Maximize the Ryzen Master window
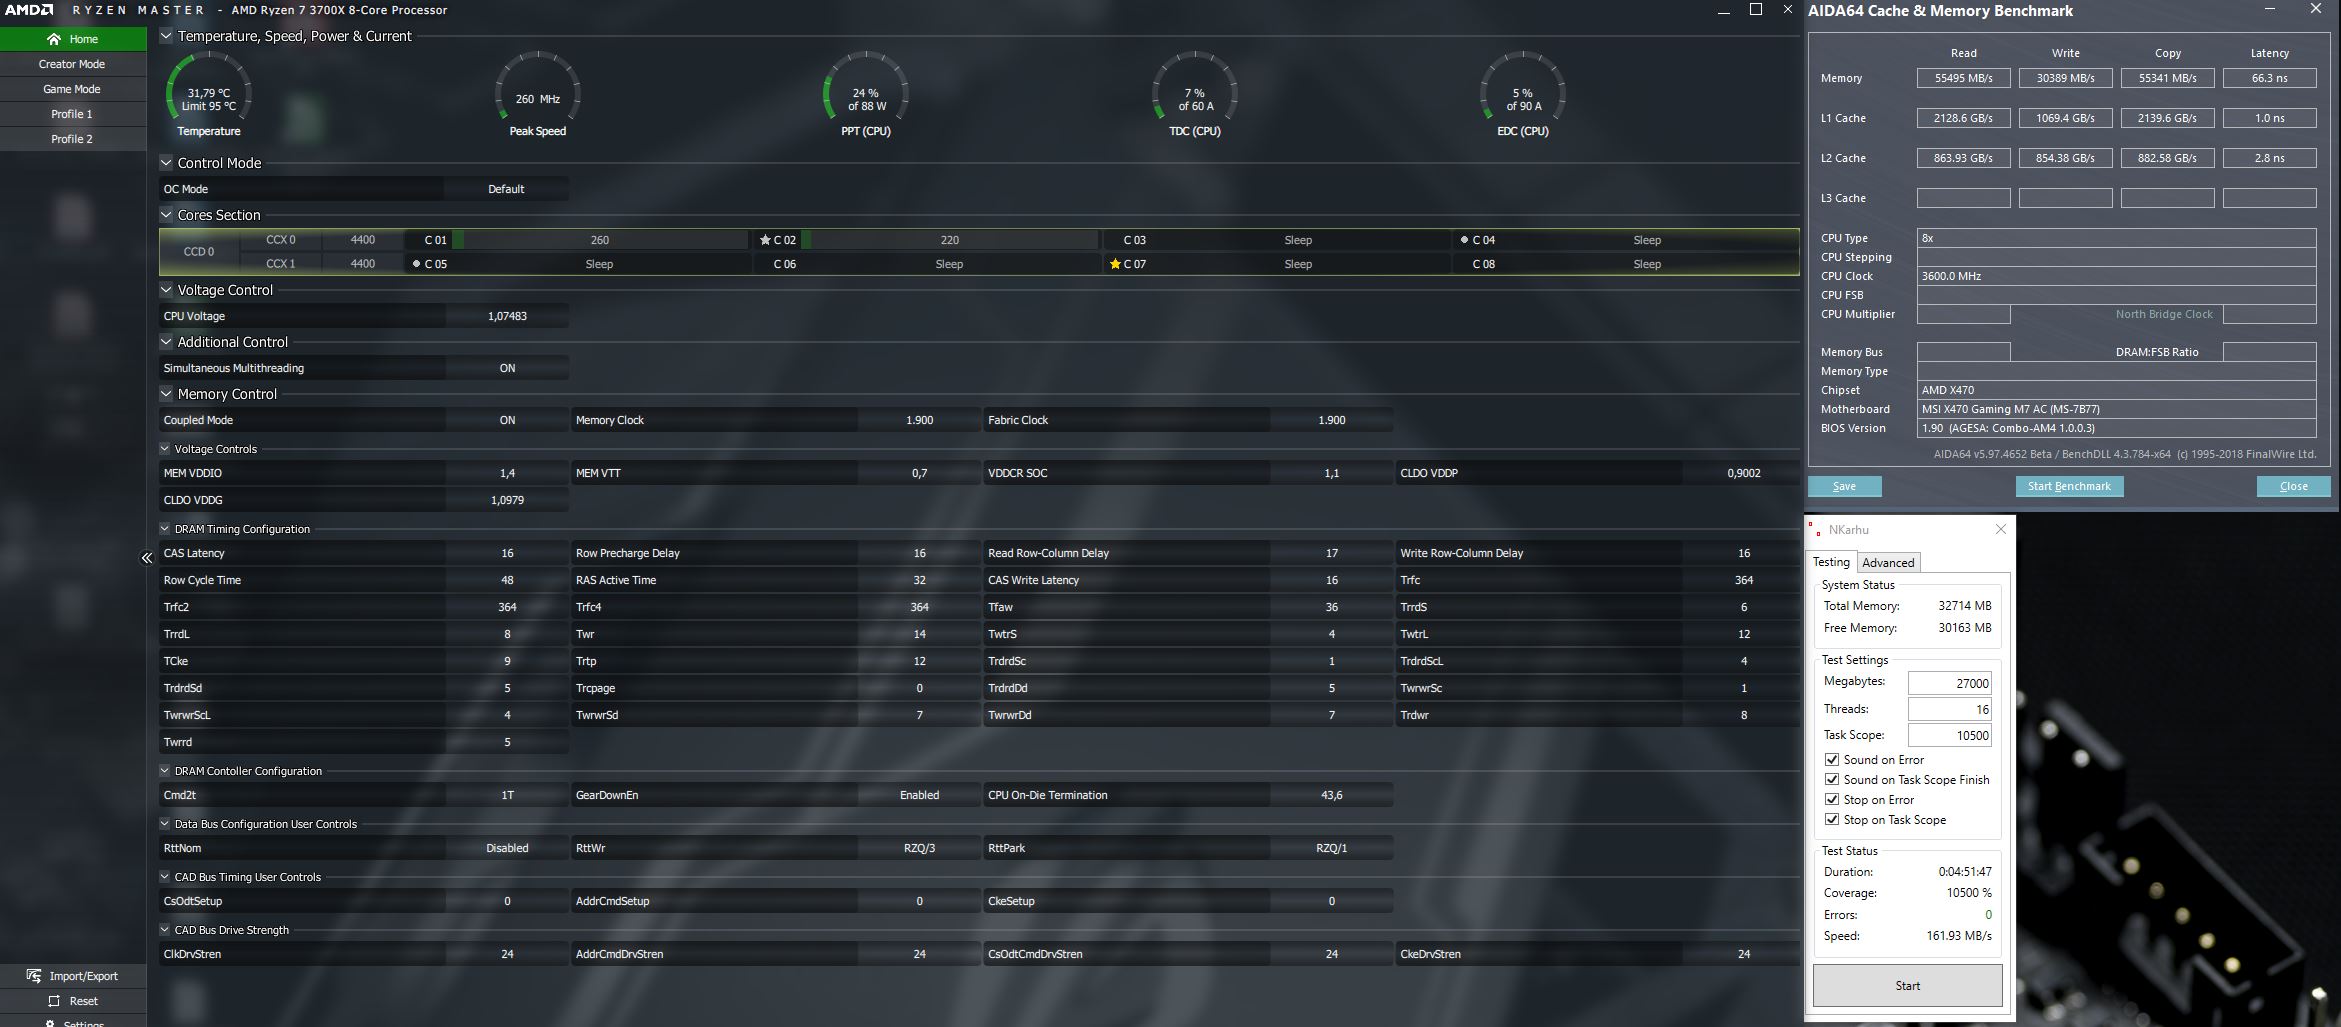The width and height of the screenshot is (2341, 1027). [x=1755, y=9]
